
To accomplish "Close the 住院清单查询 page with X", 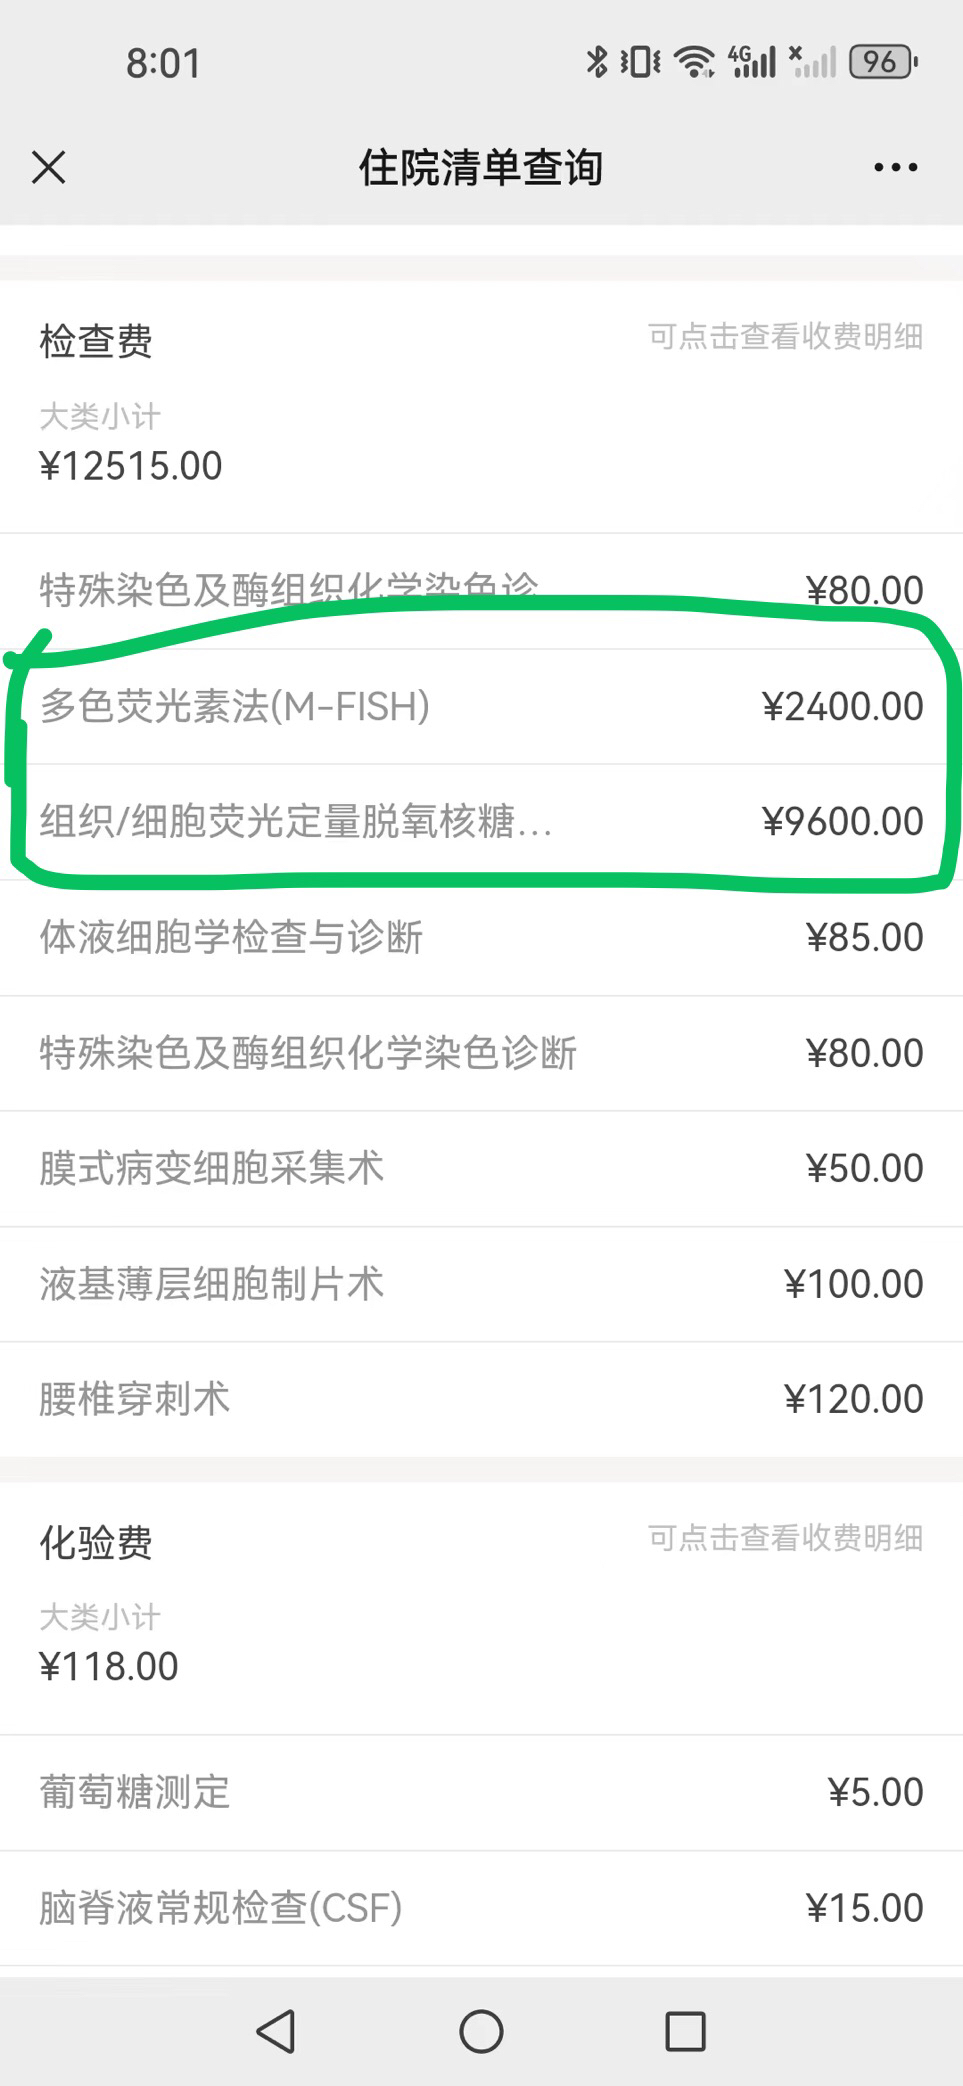I will point(48,167).
